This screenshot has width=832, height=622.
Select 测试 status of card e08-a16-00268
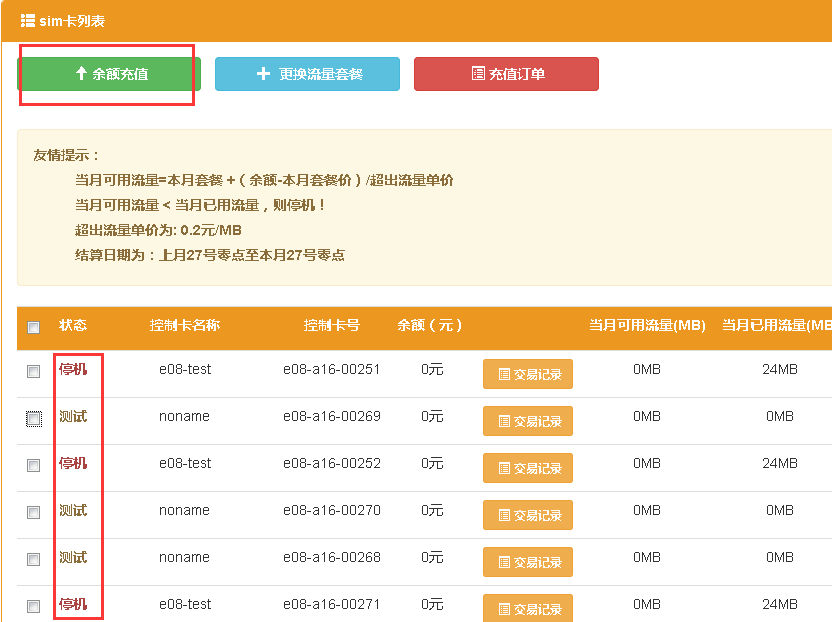pos(73,557)
